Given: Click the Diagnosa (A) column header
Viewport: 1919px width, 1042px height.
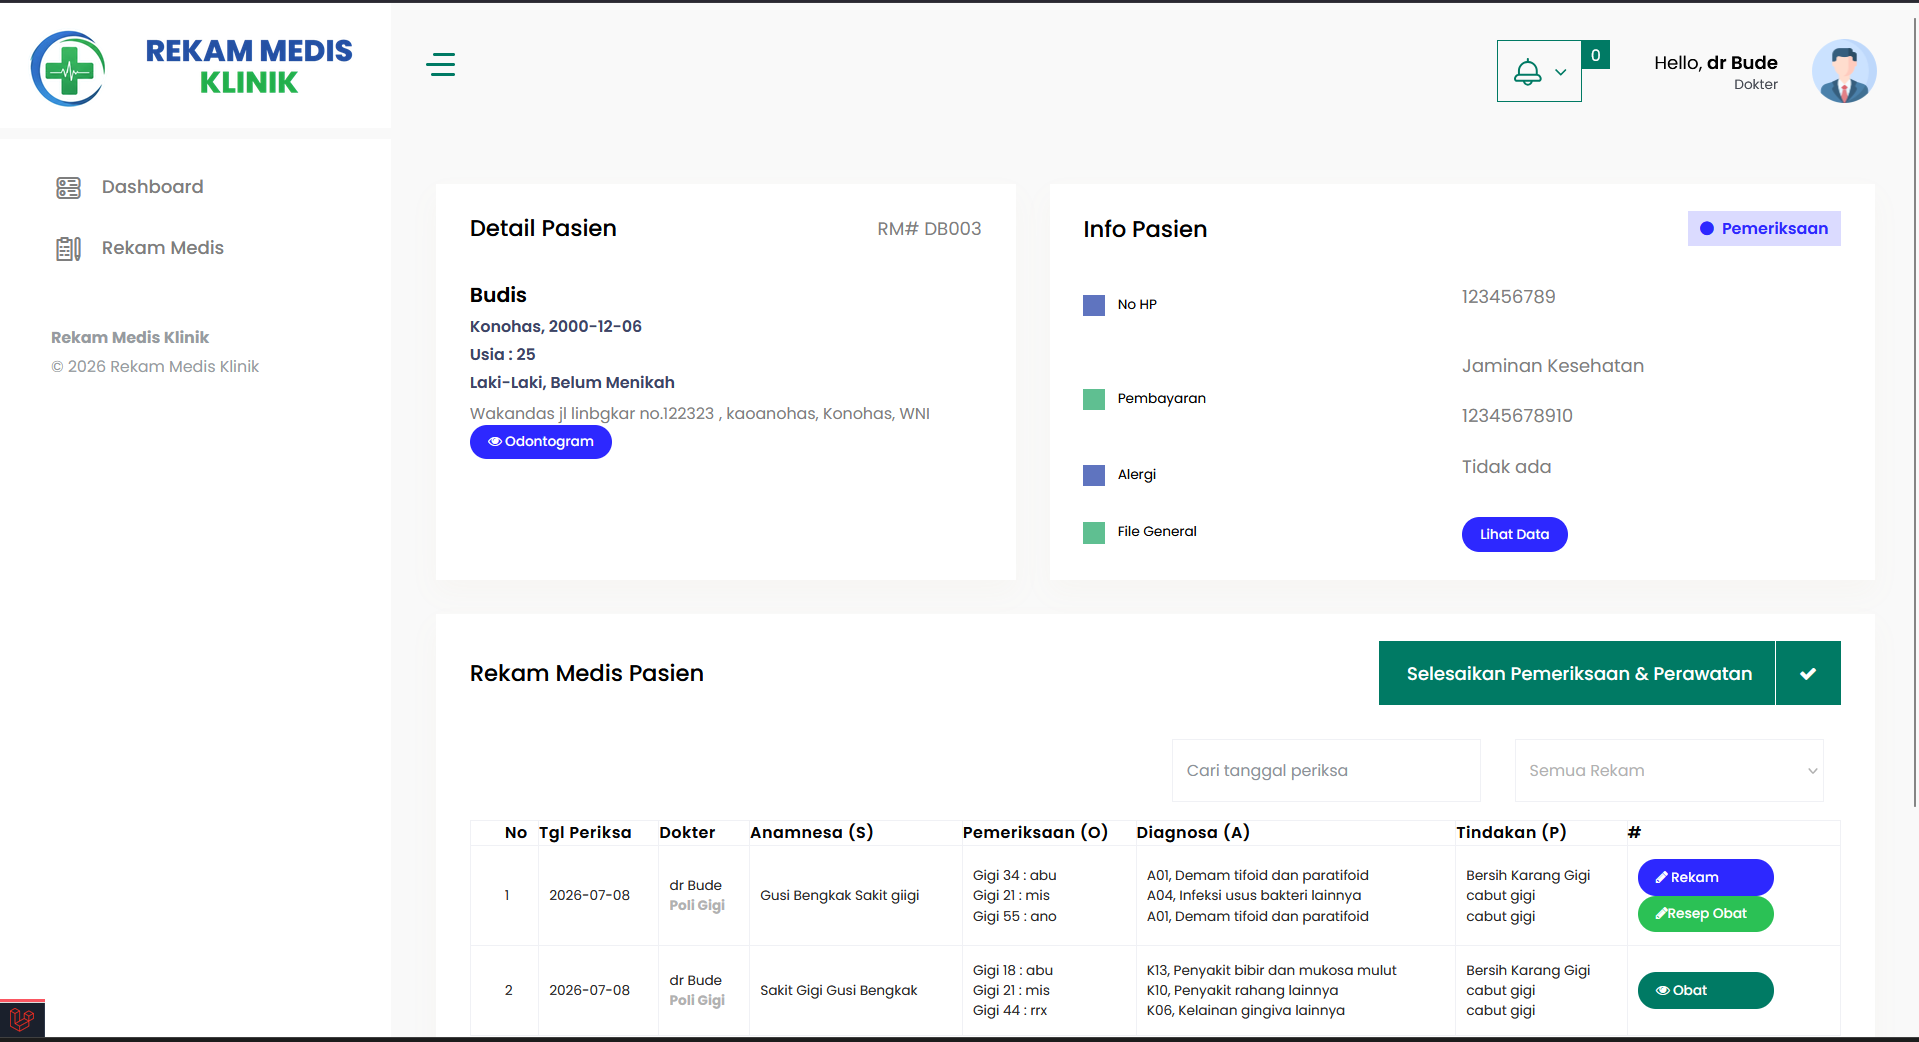Looking at the screenshot, I should point(1193,832).
